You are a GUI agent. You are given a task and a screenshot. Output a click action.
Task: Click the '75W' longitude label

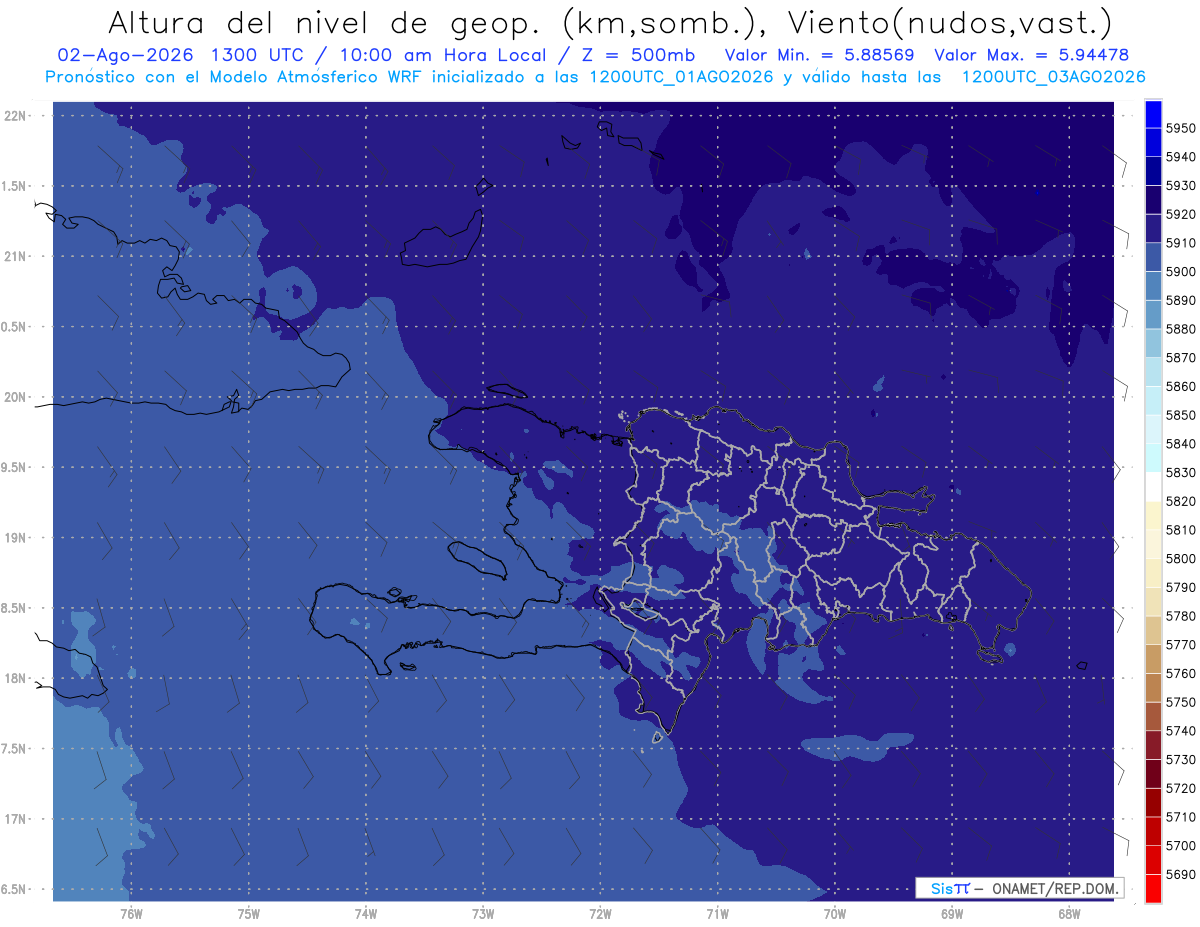[249, 913]
